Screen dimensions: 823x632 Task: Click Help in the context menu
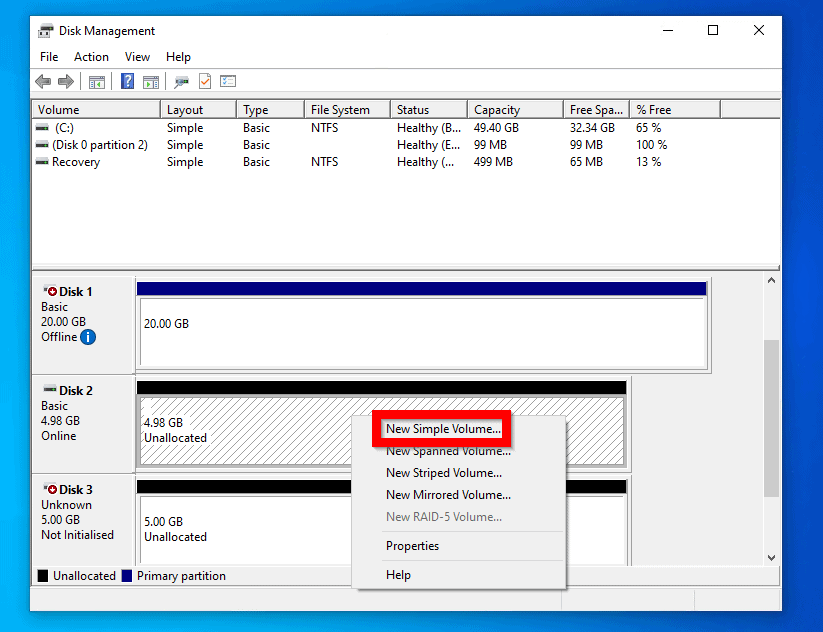coord(398,575)
